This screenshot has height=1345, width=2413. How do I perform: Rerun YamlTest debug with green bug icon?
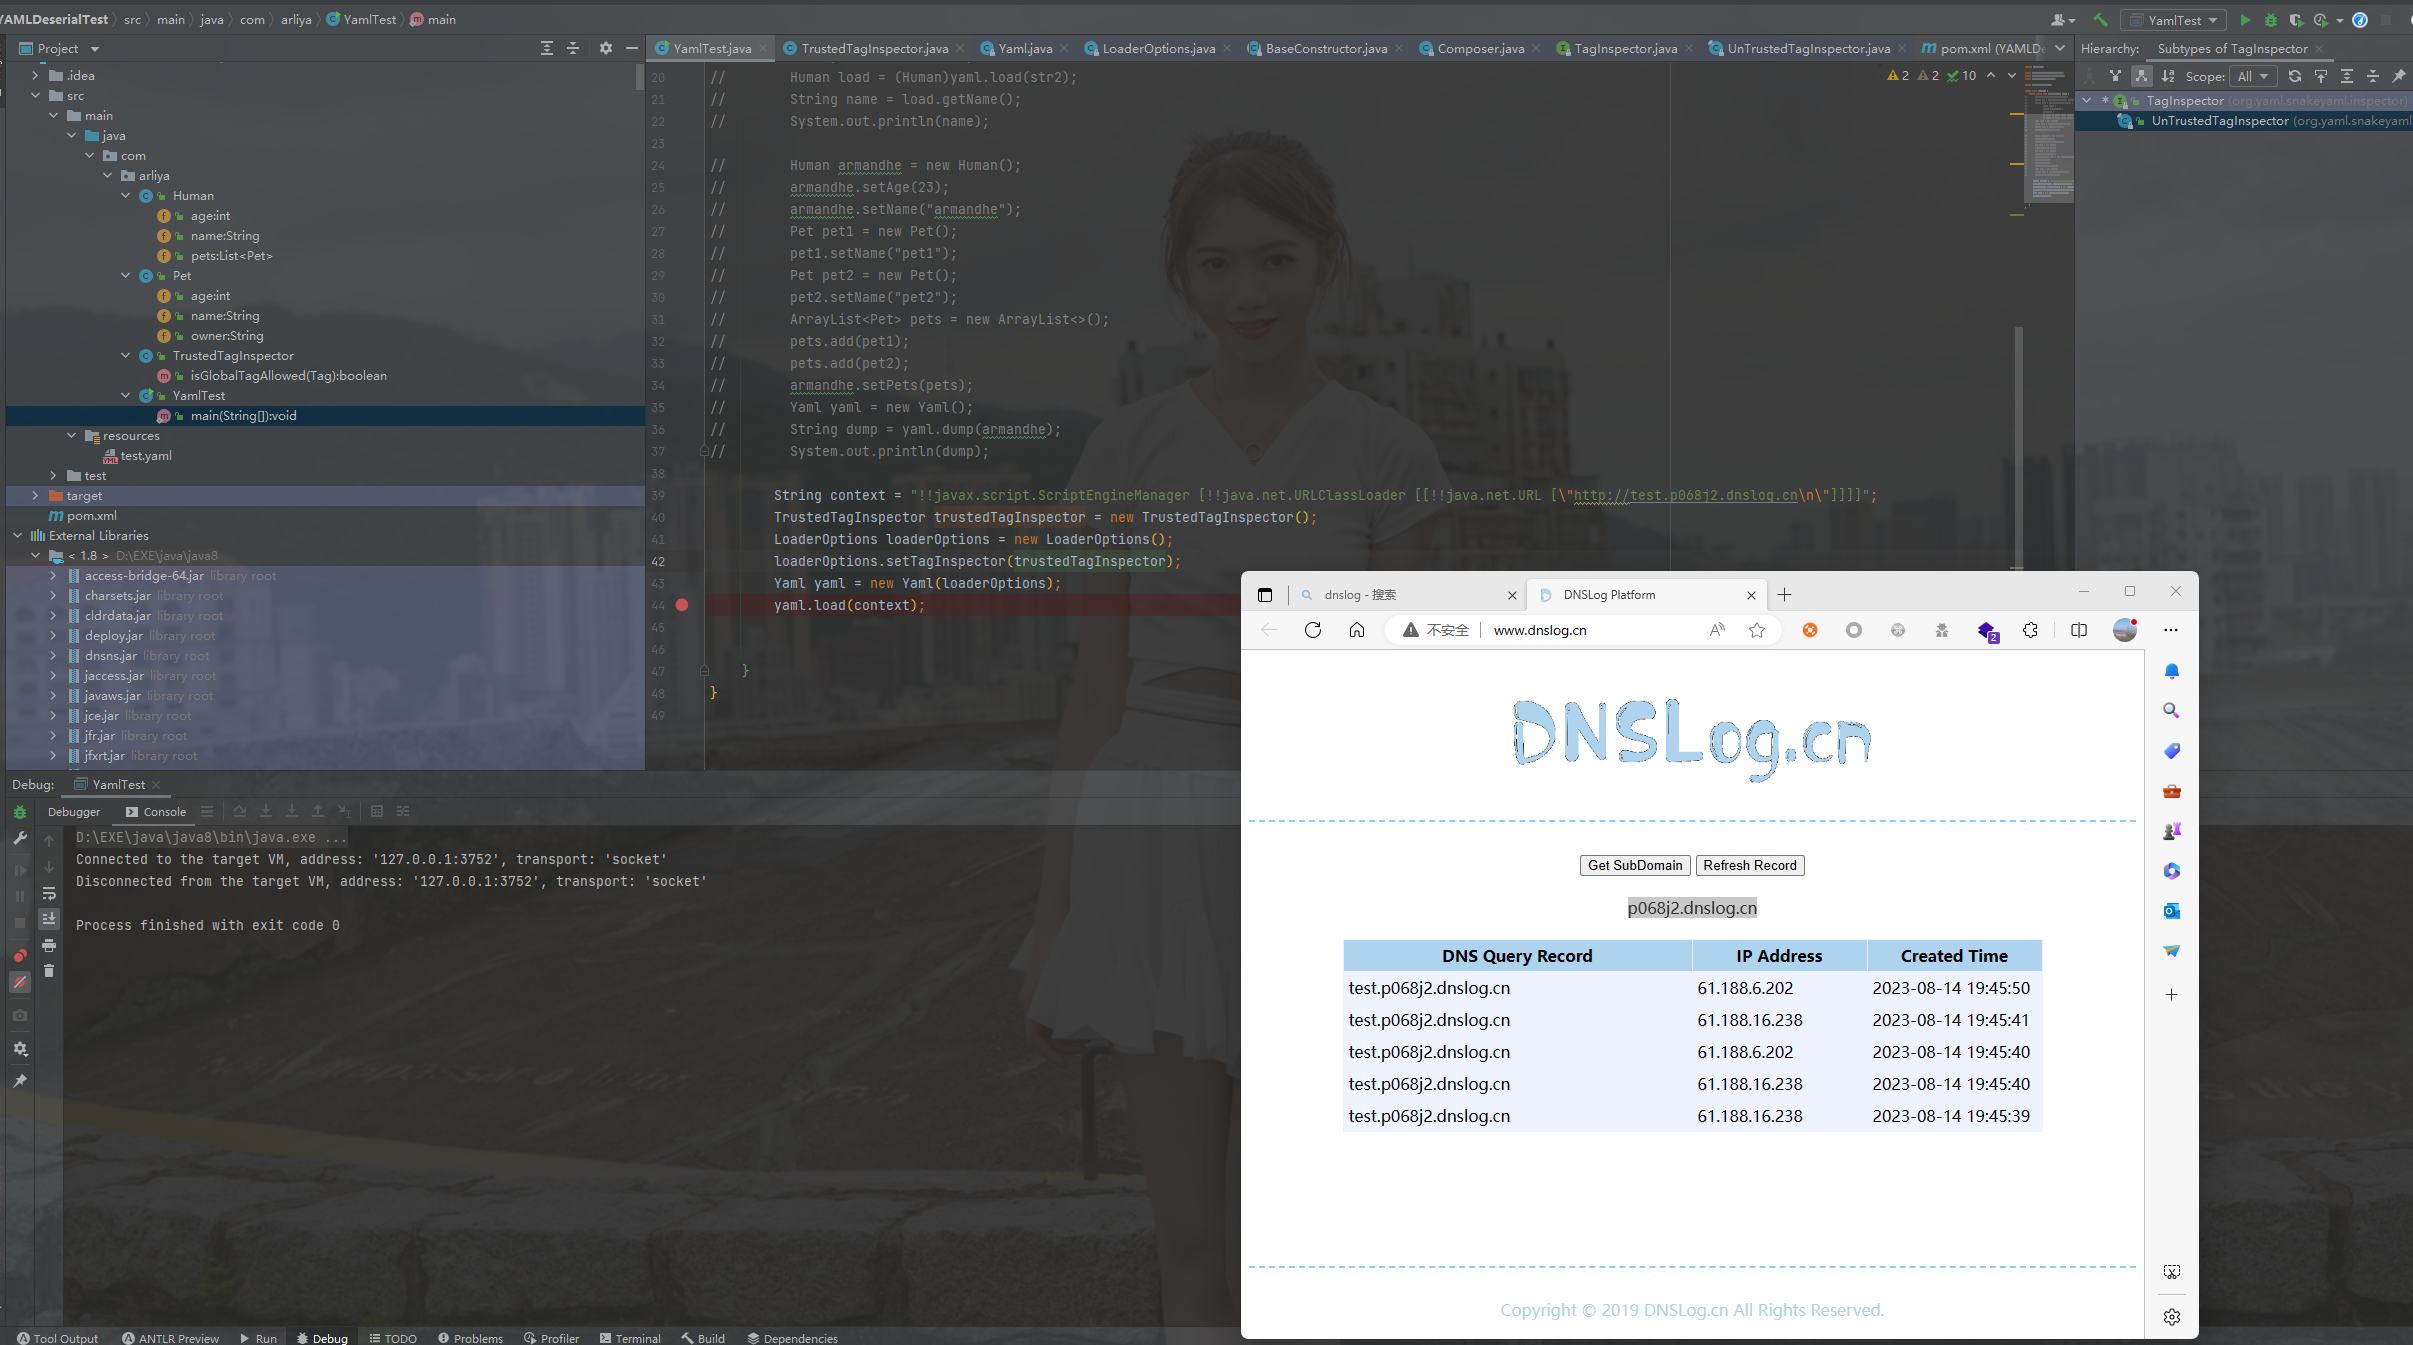click(x=20, y=813)
